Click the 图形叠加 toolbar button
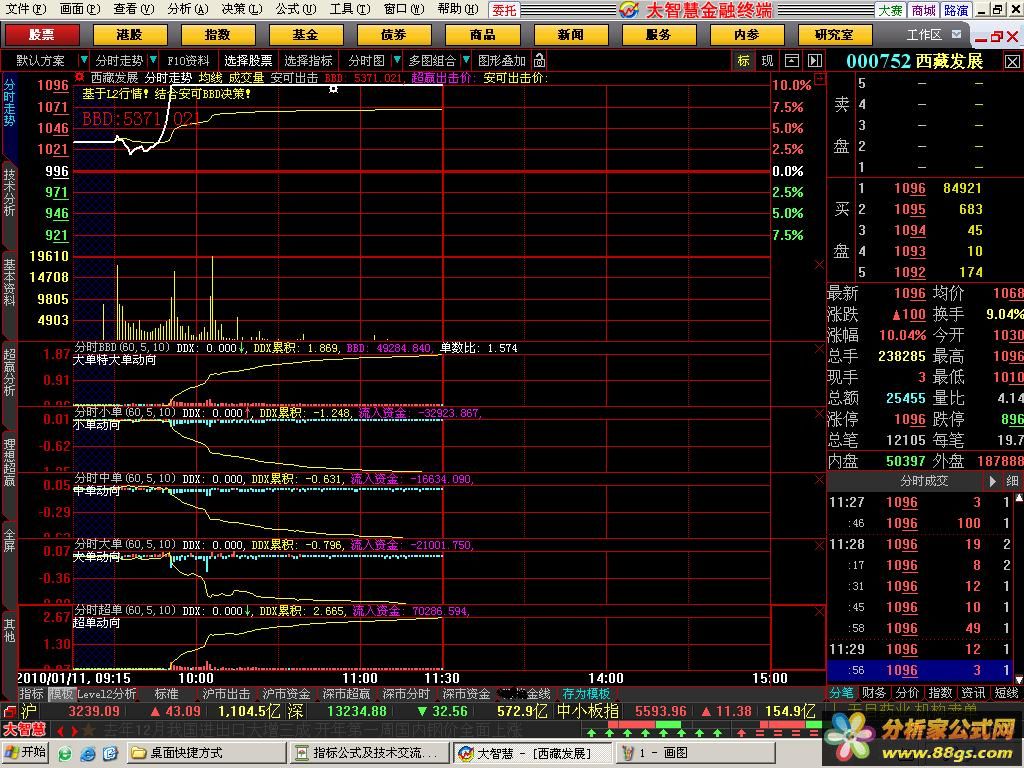Image resolution: width=1024 pixels, height=768 pixels. click(502, 61)
